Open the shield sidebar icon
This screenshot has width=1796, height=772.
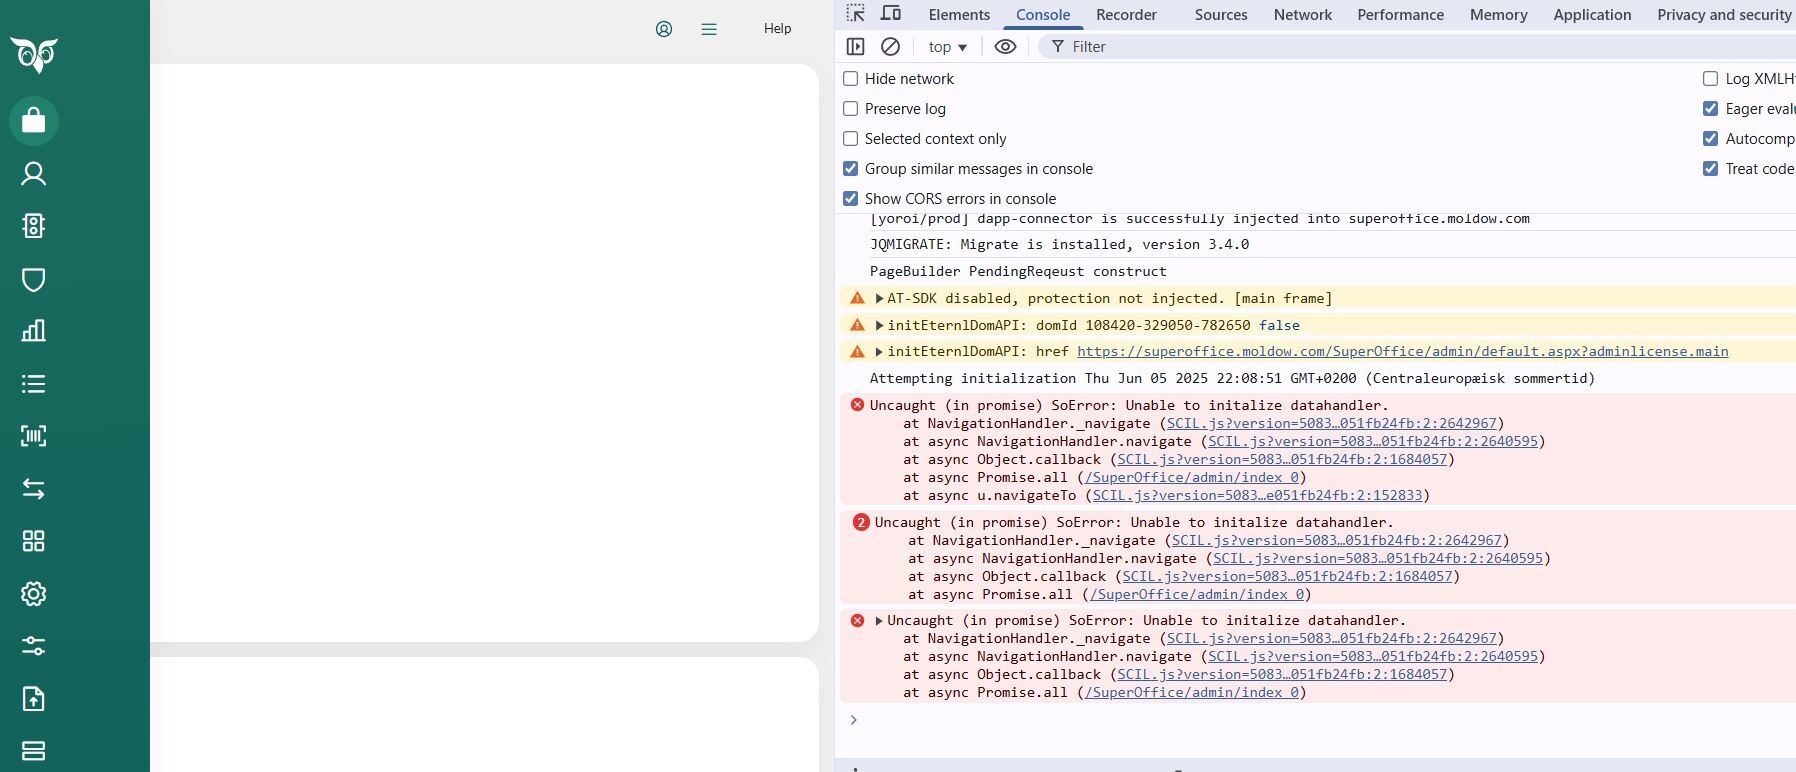(34, 279)
